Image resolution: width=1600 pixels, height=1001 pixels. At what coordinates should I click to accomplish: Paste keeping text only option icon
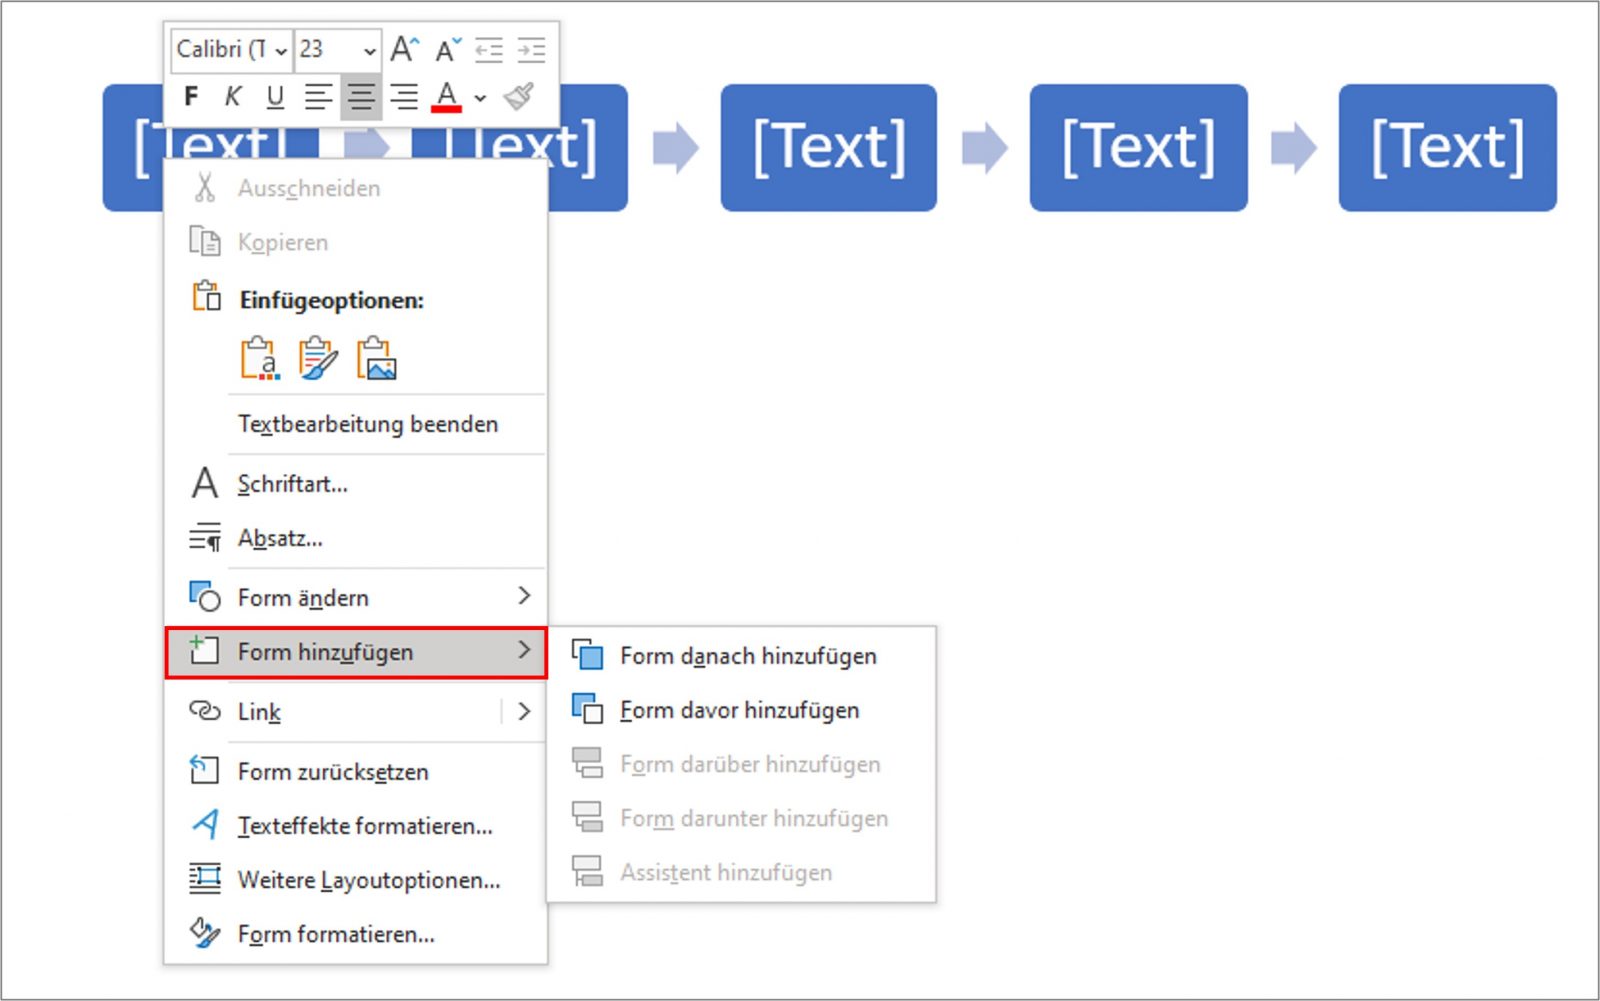click(260, 359)
